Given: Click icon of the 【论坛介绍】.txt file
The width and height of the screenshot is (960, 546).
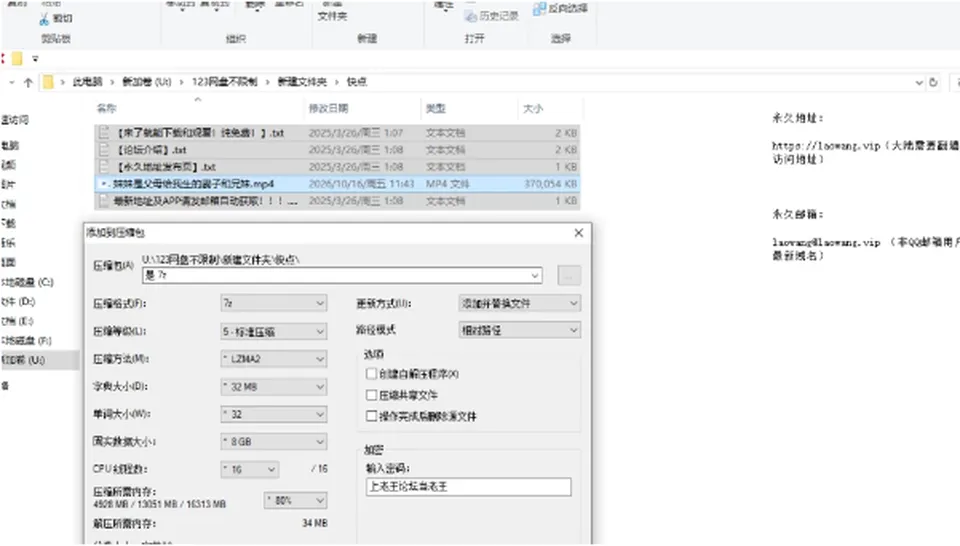Looking at the screenshot, I should point(104,149).
